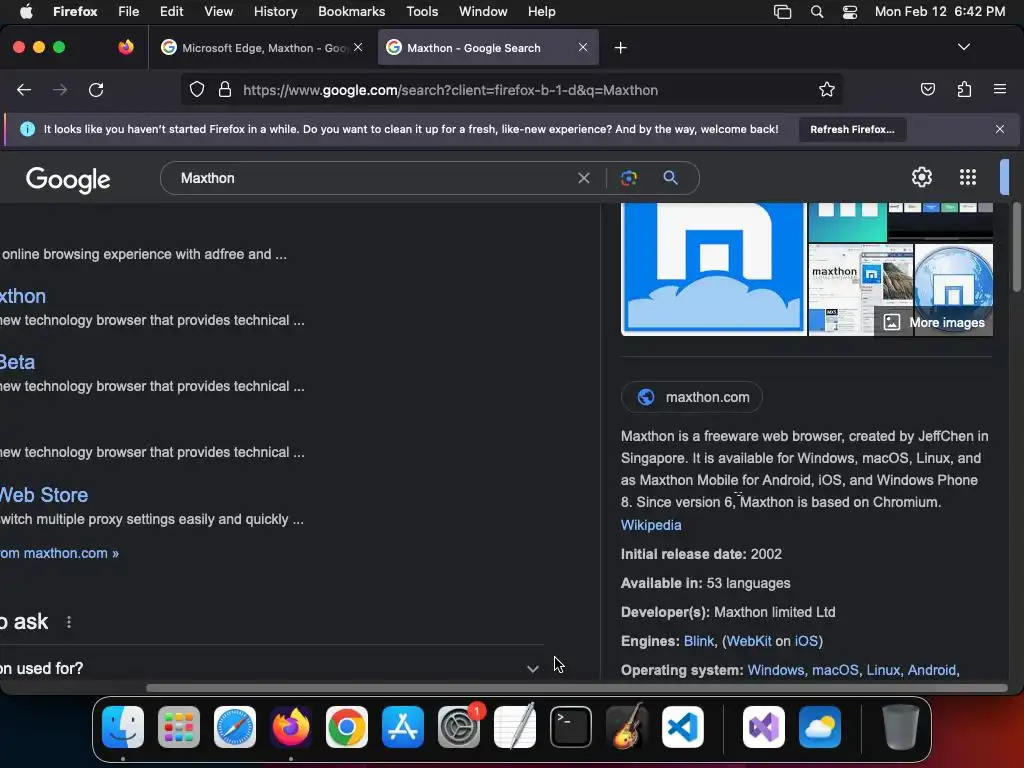Open a new tab with the plus button
1024x768 pixels.
[620, 48]
